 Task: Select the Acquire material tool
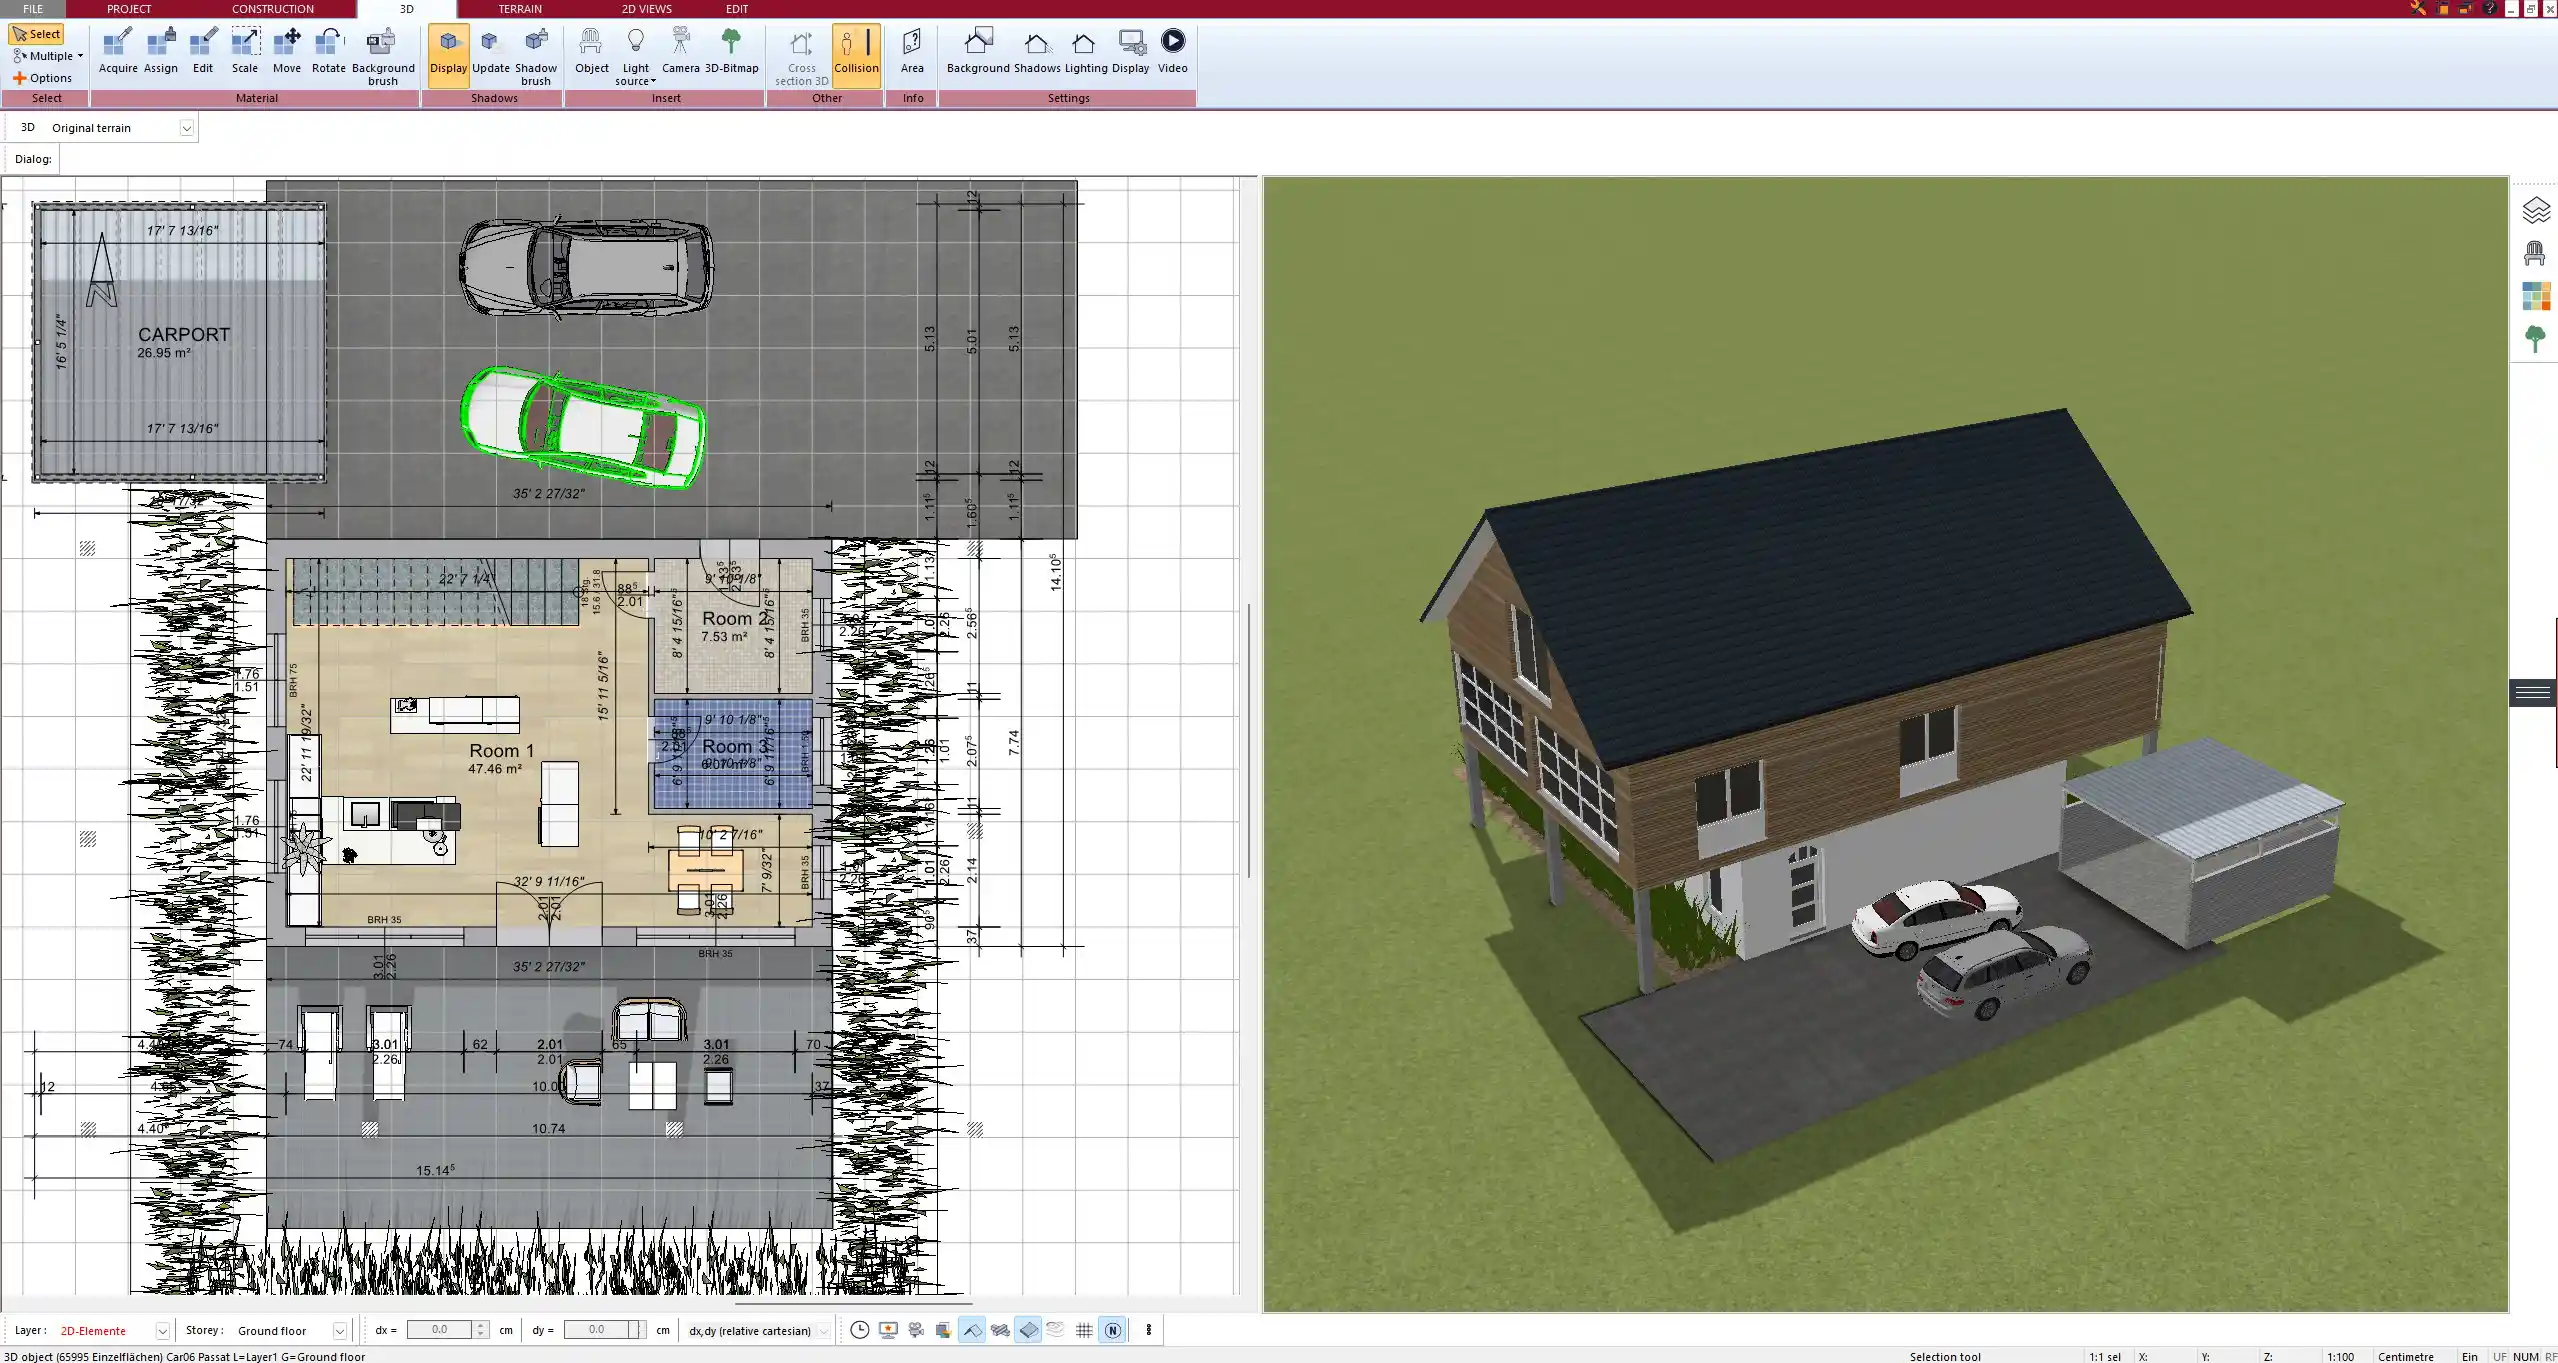pyautogui.click(x=118, y=52)
